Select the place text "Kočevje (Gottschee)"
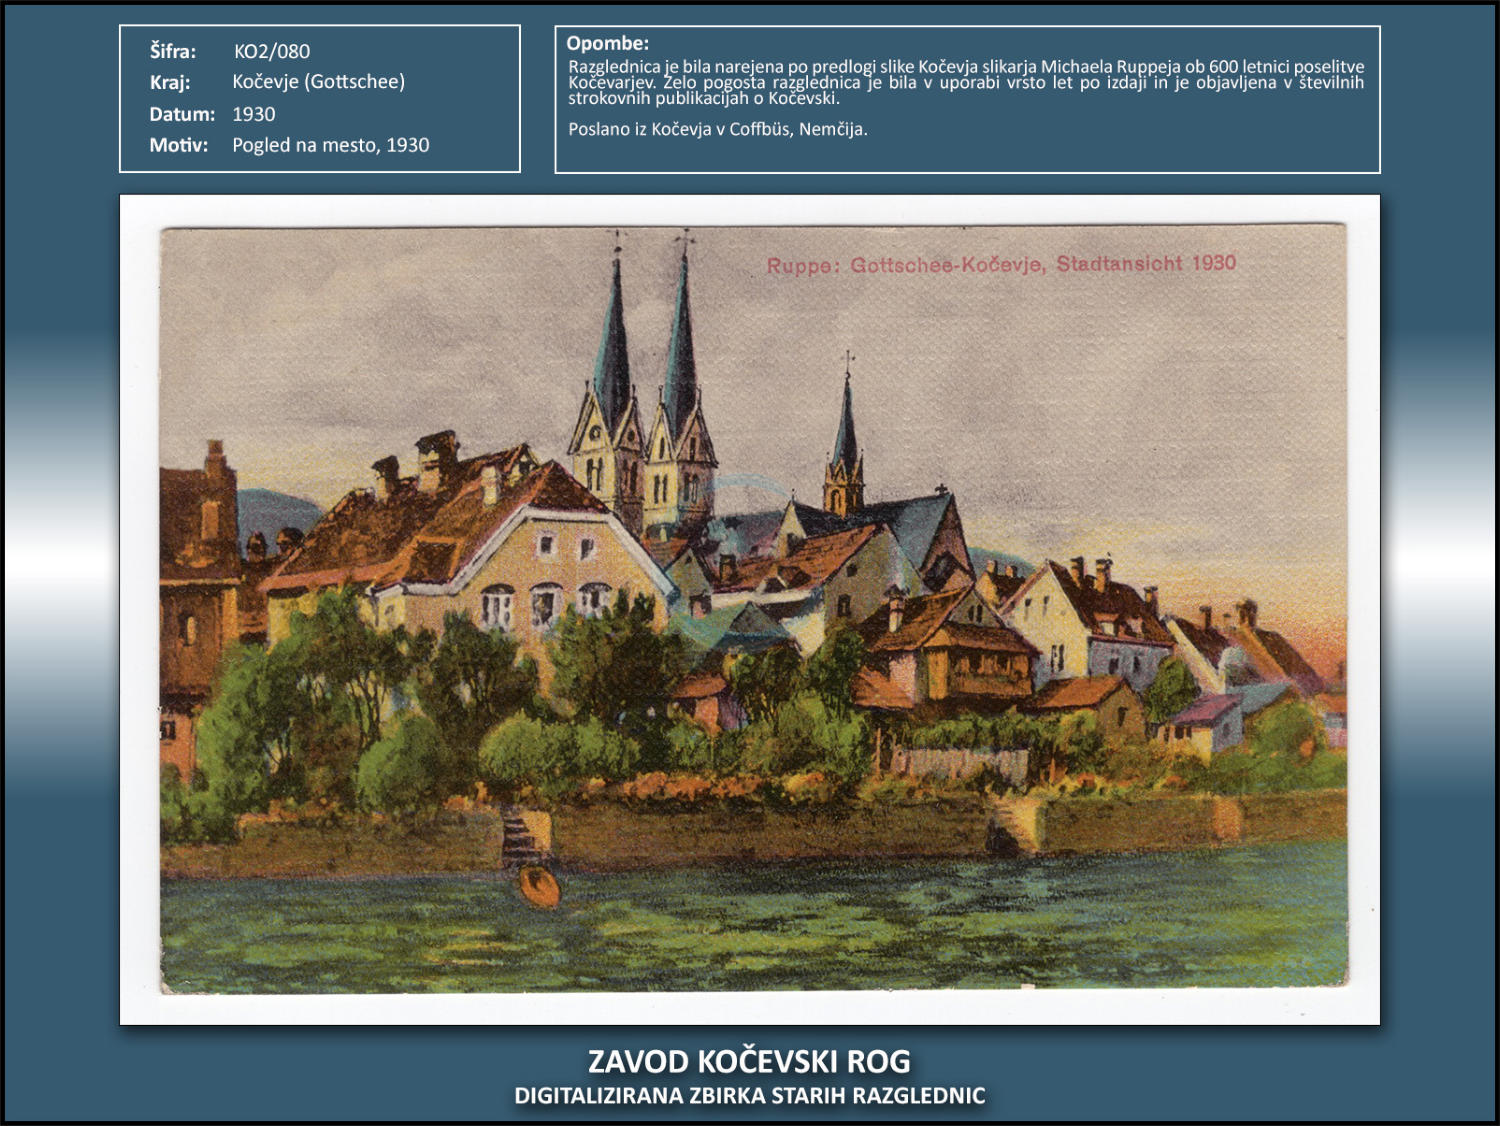Image resolution: width=1500 pixels, height=1126 pixels. pos(319,82)
